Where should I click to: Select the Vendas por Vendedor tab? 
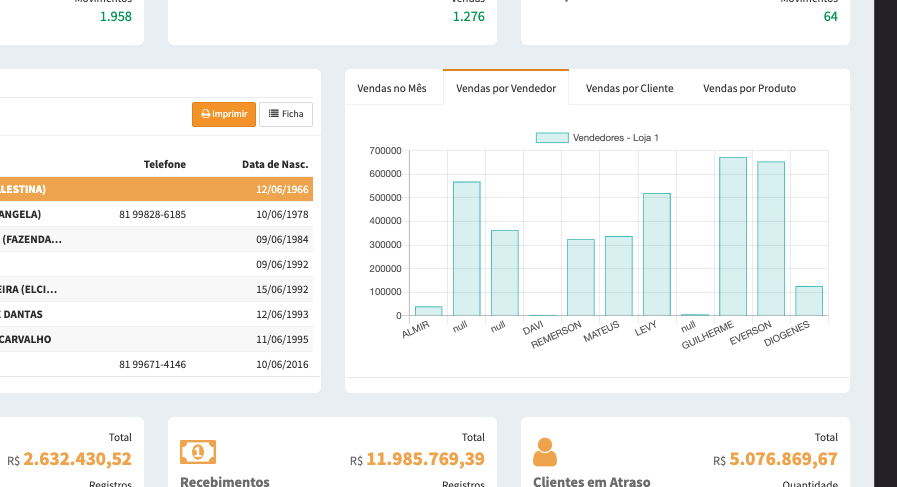click(x=506, y=88)
